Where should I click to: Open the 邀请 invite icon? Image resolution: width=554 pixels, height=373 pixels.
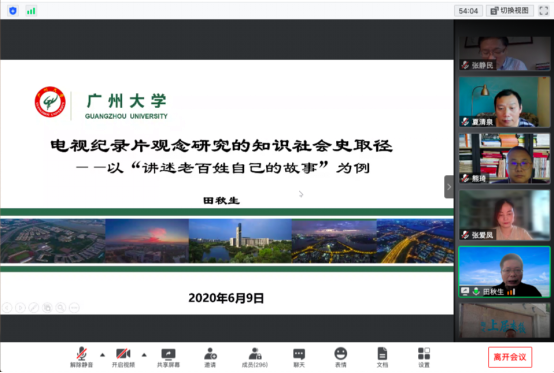coord(210,357)
